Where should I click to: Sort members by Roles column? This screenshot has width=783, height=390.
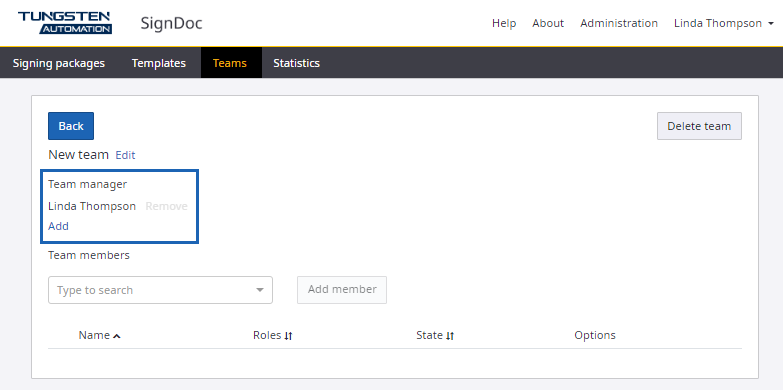[273, 335]
